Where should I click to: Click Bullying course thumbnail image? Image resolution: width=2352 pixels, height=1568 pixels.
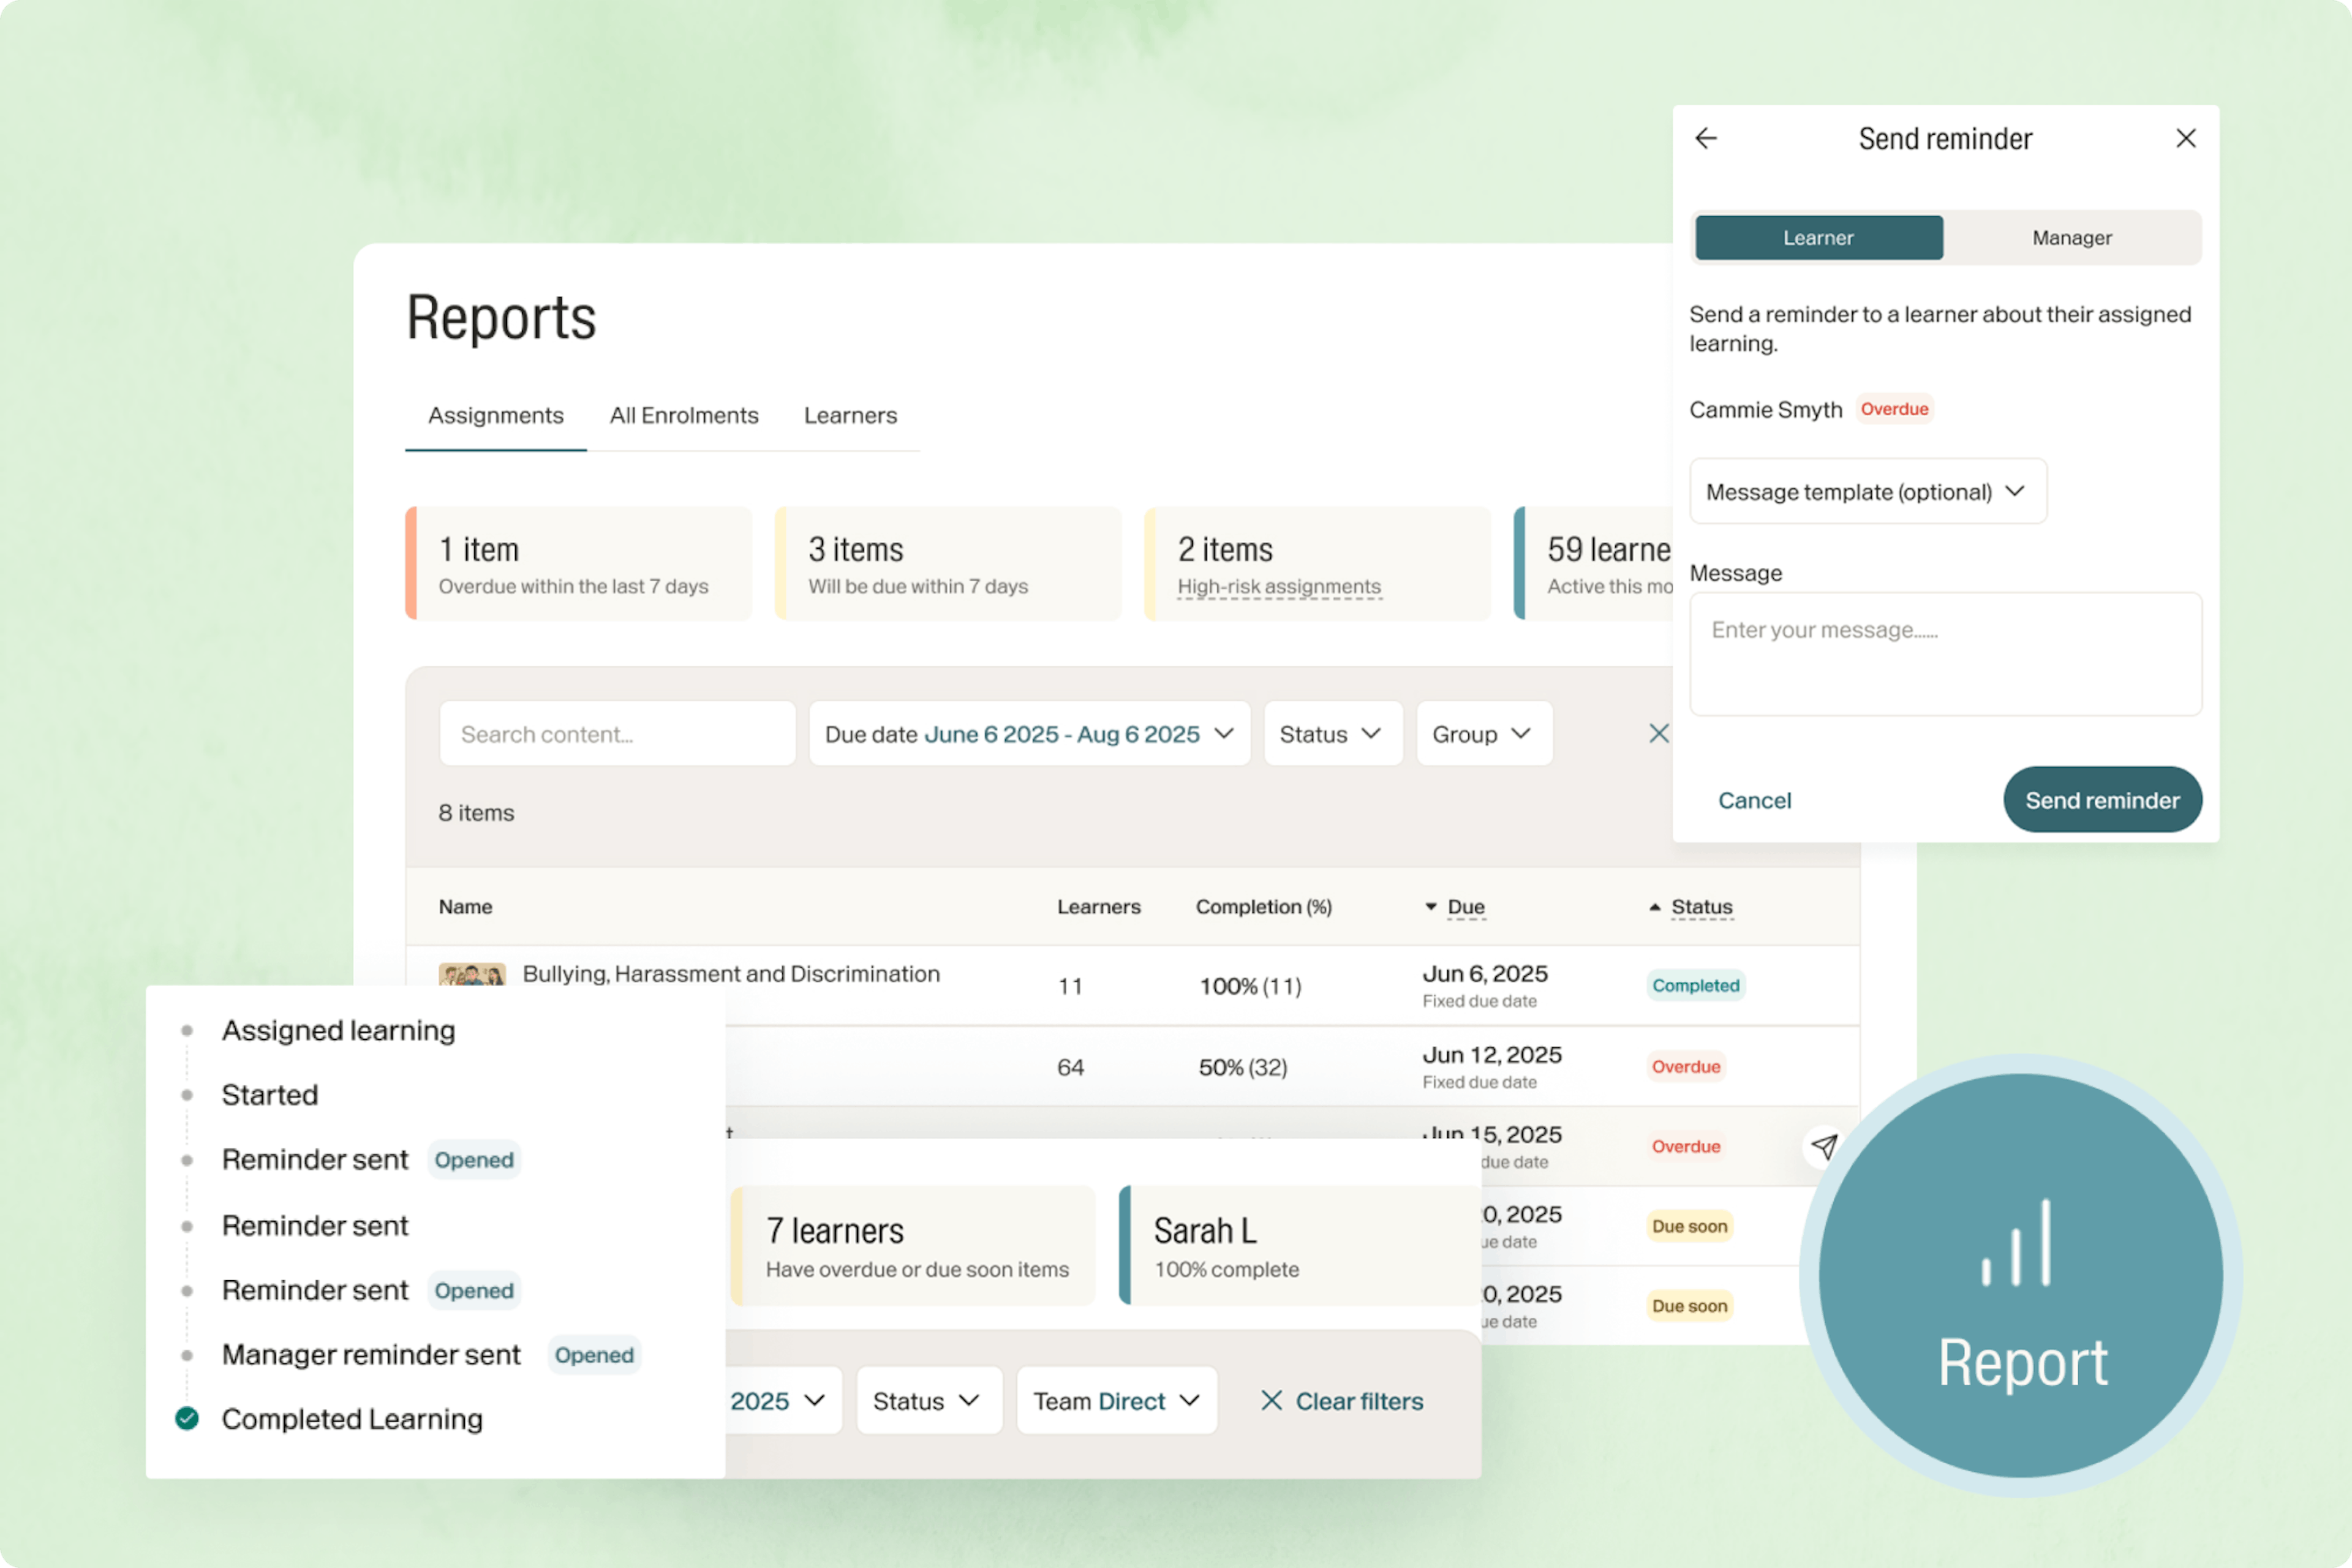[471, 974]
